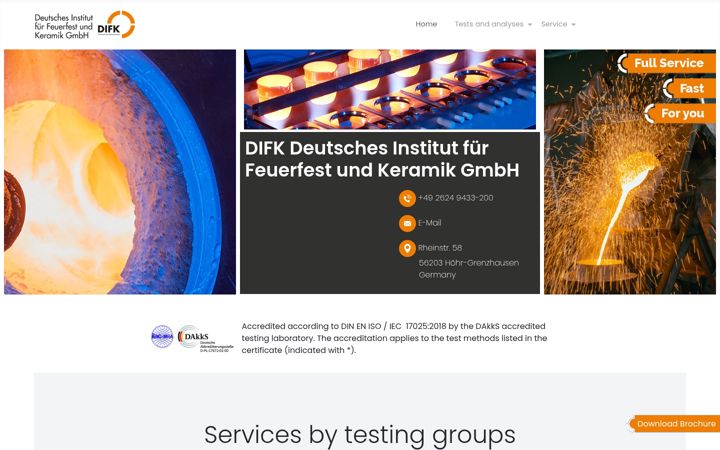This screenshot has height=450, width=720.
Task: Click the DIFK Deutsches Institut für Feuerfest heading
Action: [x=382, y=159]
